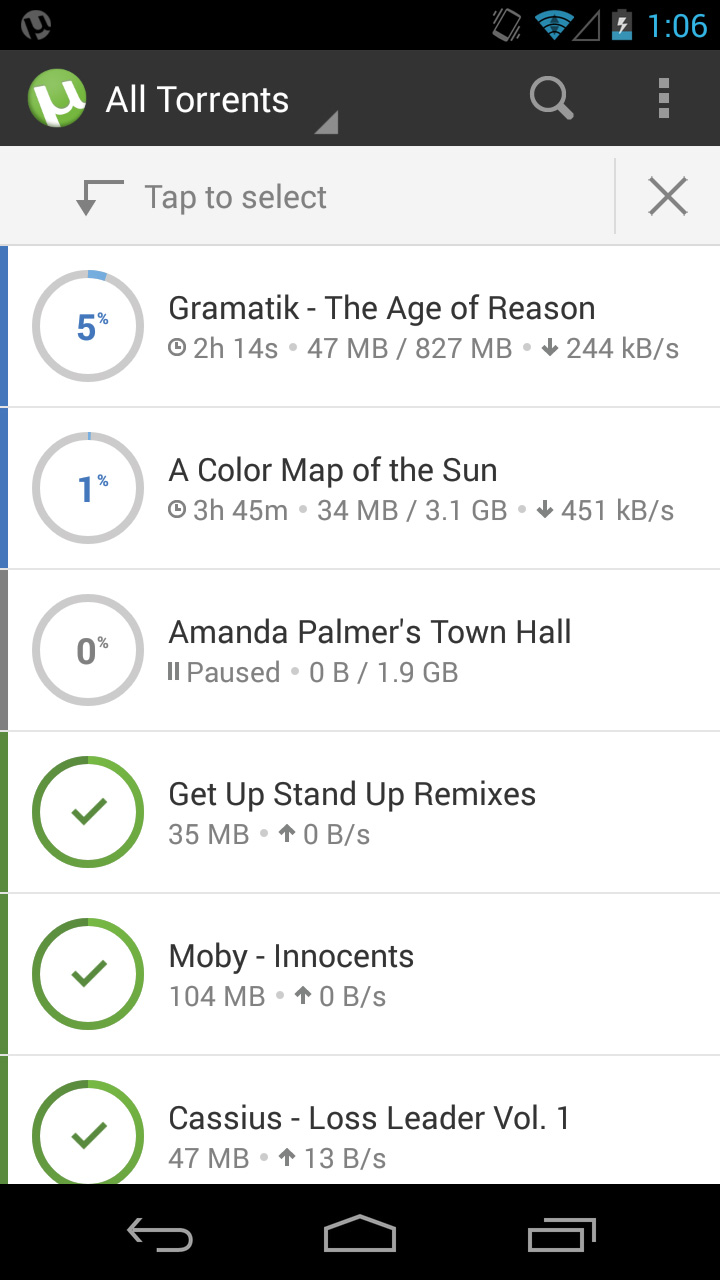This screenshot has height=1280, width=720.
Task: Tap the select-all arrow icon
Action: point(98,196)
